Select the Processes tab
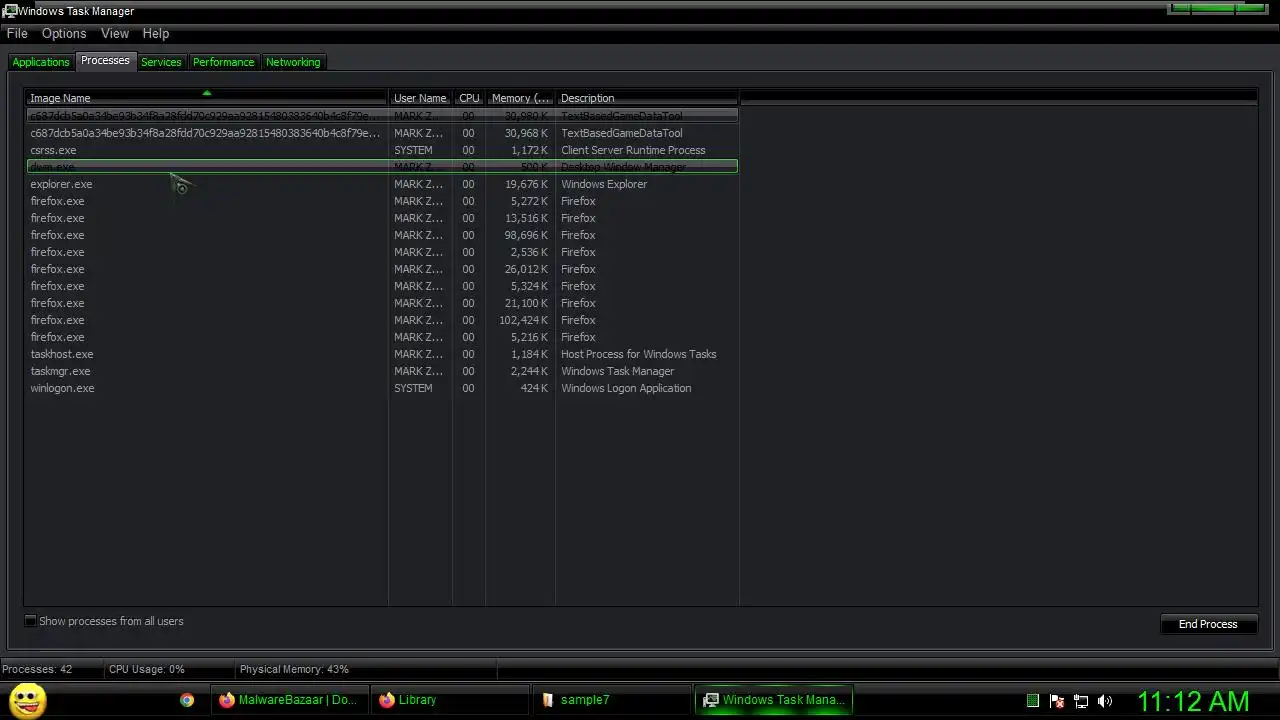This screenshot has height=720, width=1280. (105, 61)
